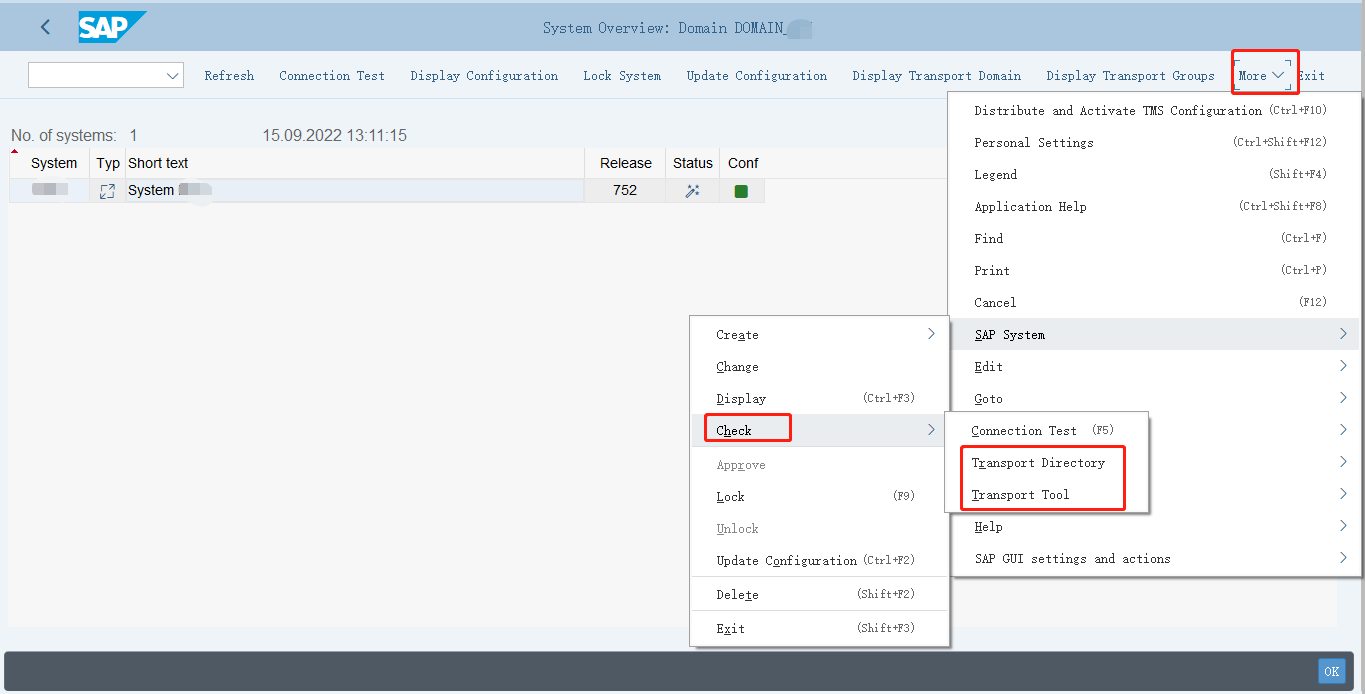Click the green Conf status square
The width and height of the screenshot is (1365, 694).
[x=741, y=191]
